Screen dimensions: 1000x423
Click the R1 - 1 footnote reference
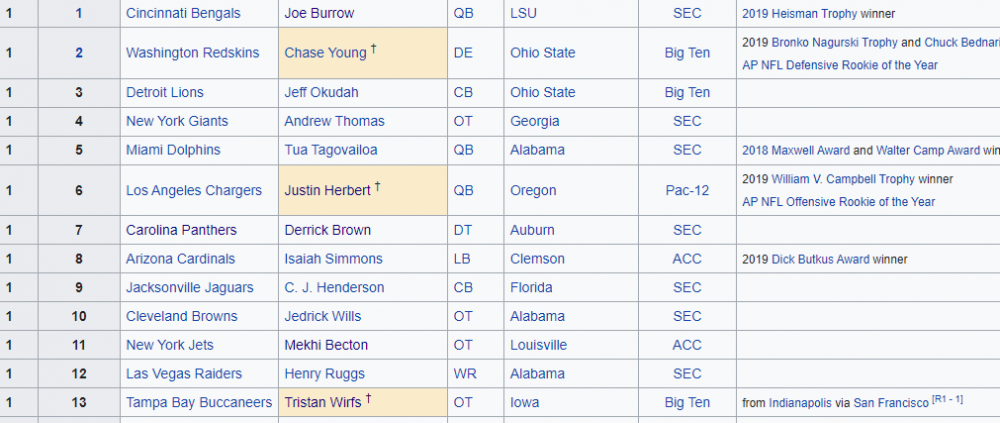point(947,399)
